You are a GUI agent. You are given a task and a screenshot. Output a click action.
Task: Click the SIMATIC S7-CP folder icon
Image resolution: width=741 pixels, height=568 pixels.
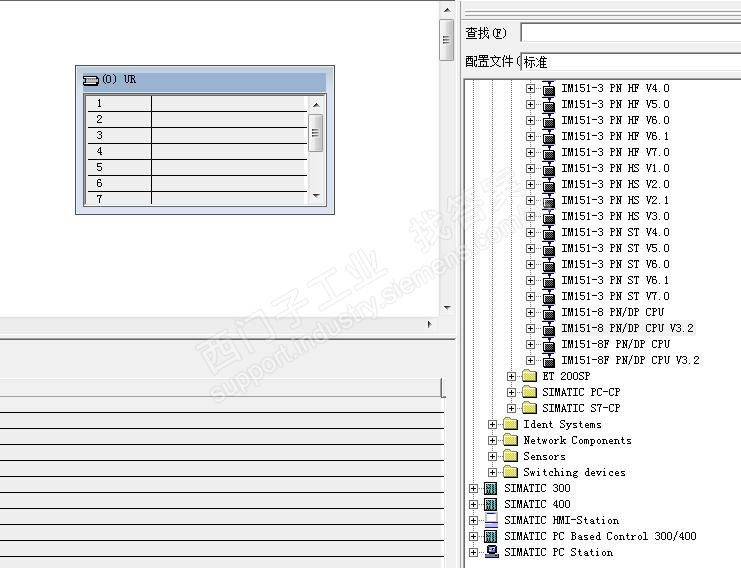[530, 408]
